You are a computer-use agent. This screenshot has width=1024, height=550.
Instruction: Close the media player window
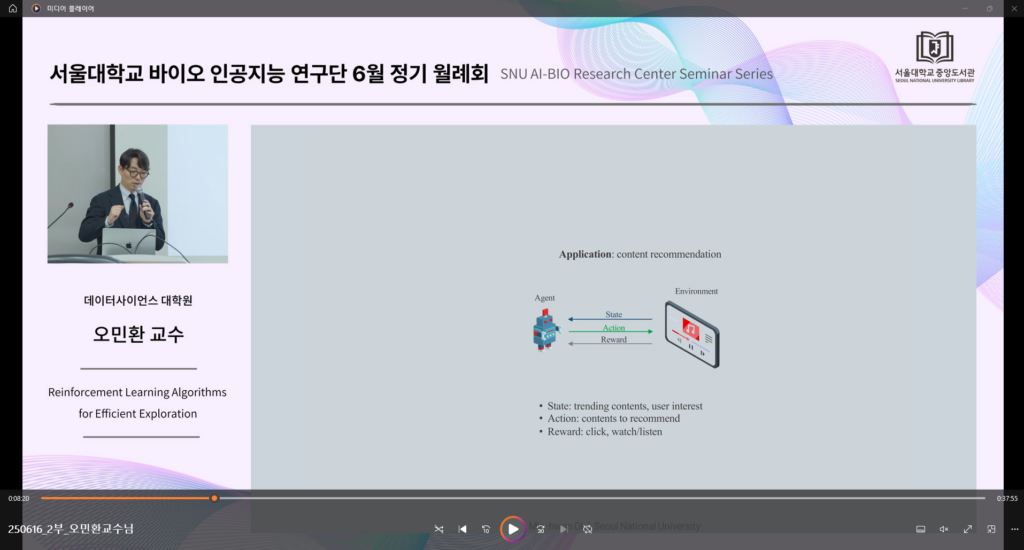(1014, 8)
